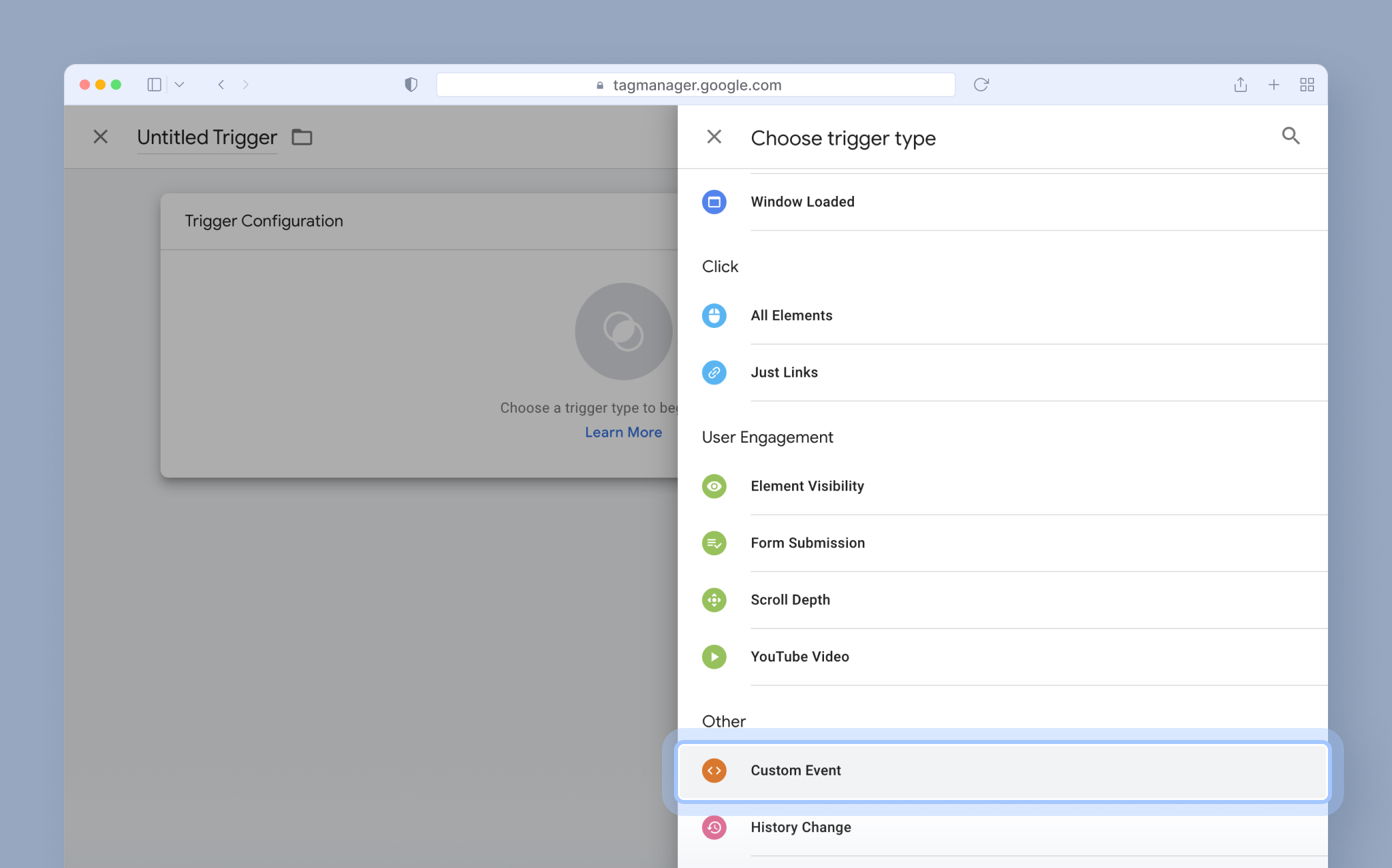Open search in the trigger type panel

tap(1290, 135)
